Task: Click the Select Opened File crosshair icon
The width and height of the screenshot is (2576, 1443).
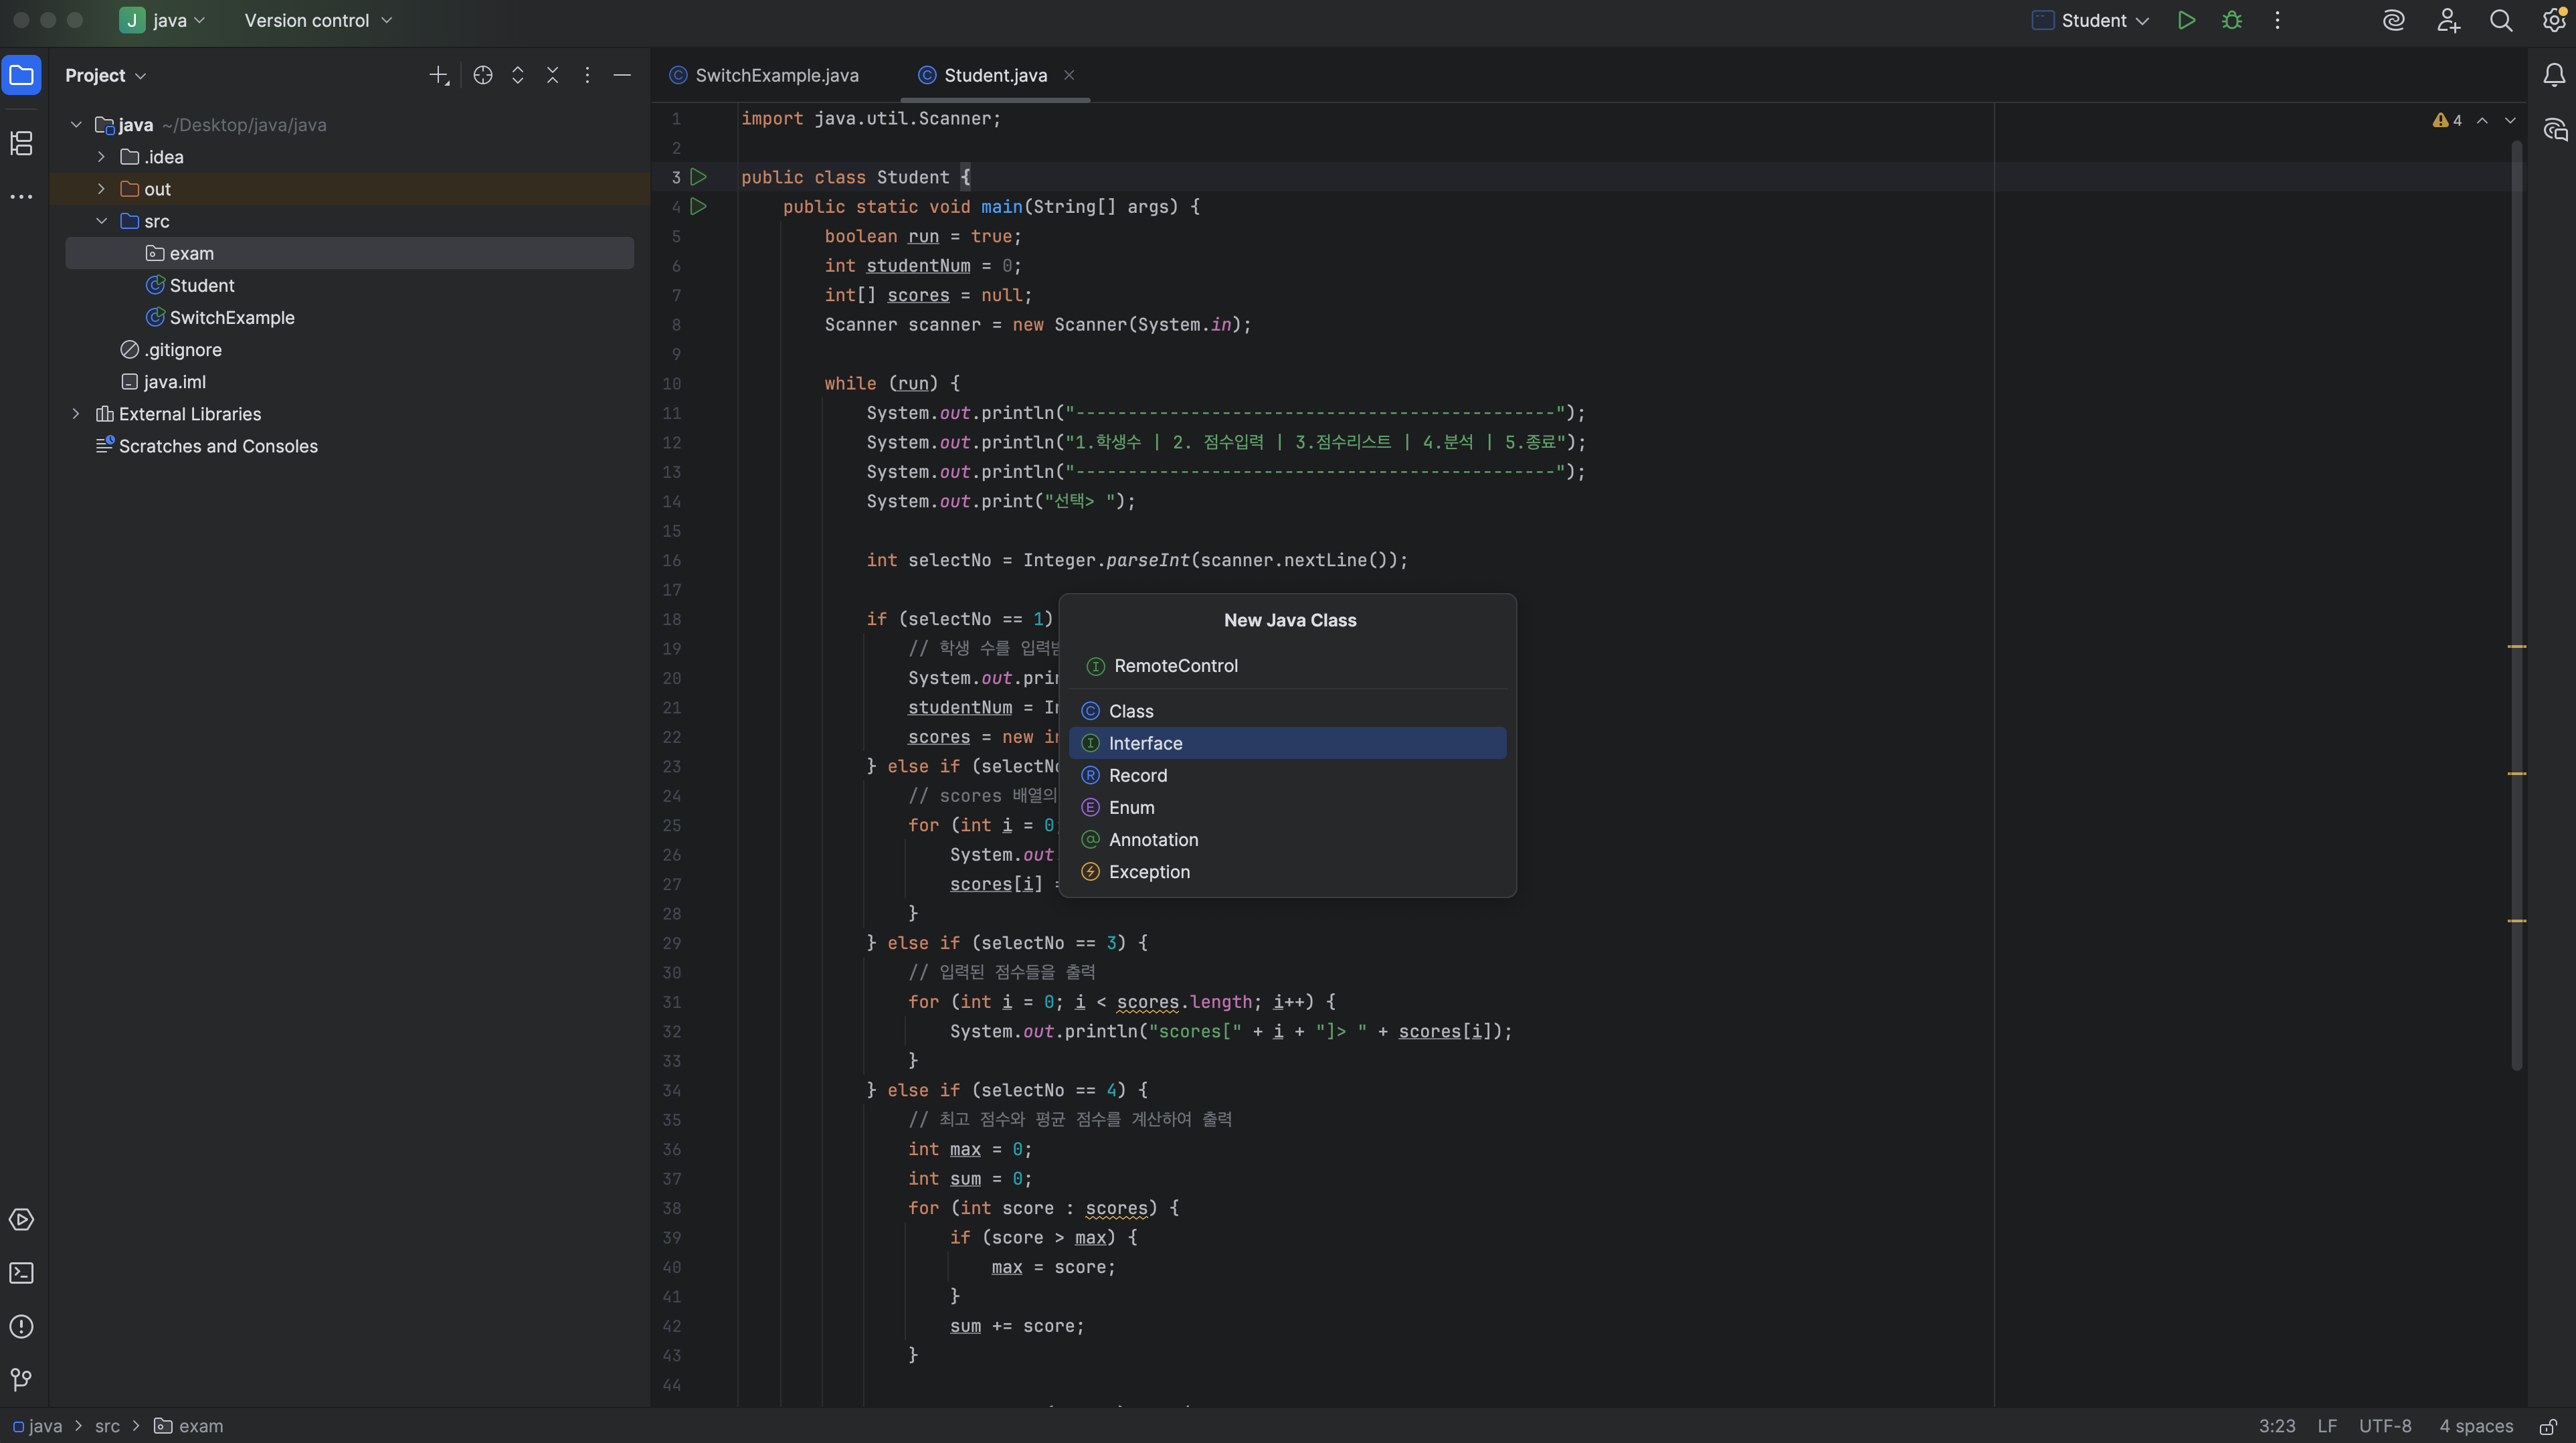Action: click(483, 76)
